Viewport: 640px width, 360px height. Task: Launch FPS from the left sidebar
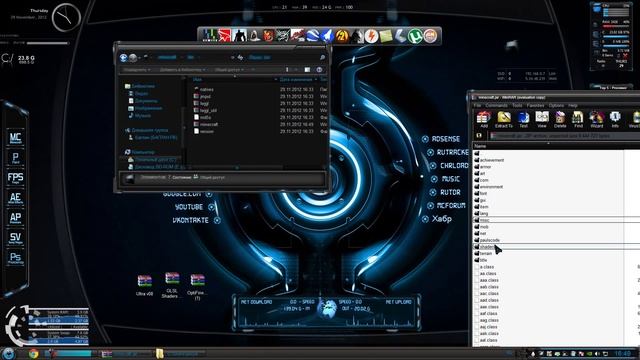(x=15, y=178)
